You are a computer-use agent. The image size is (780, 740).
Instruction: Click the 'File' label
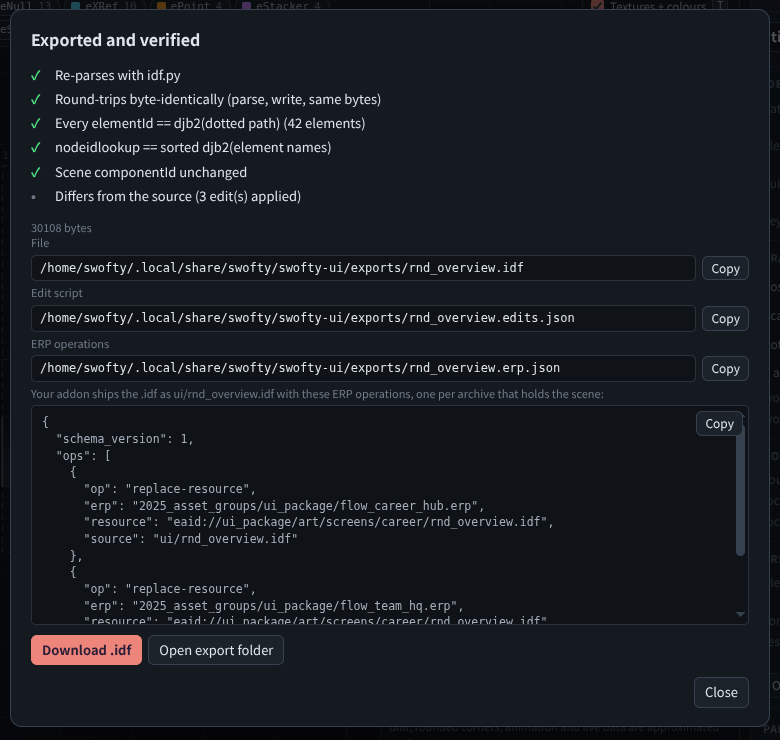click(x=40, y=243)
